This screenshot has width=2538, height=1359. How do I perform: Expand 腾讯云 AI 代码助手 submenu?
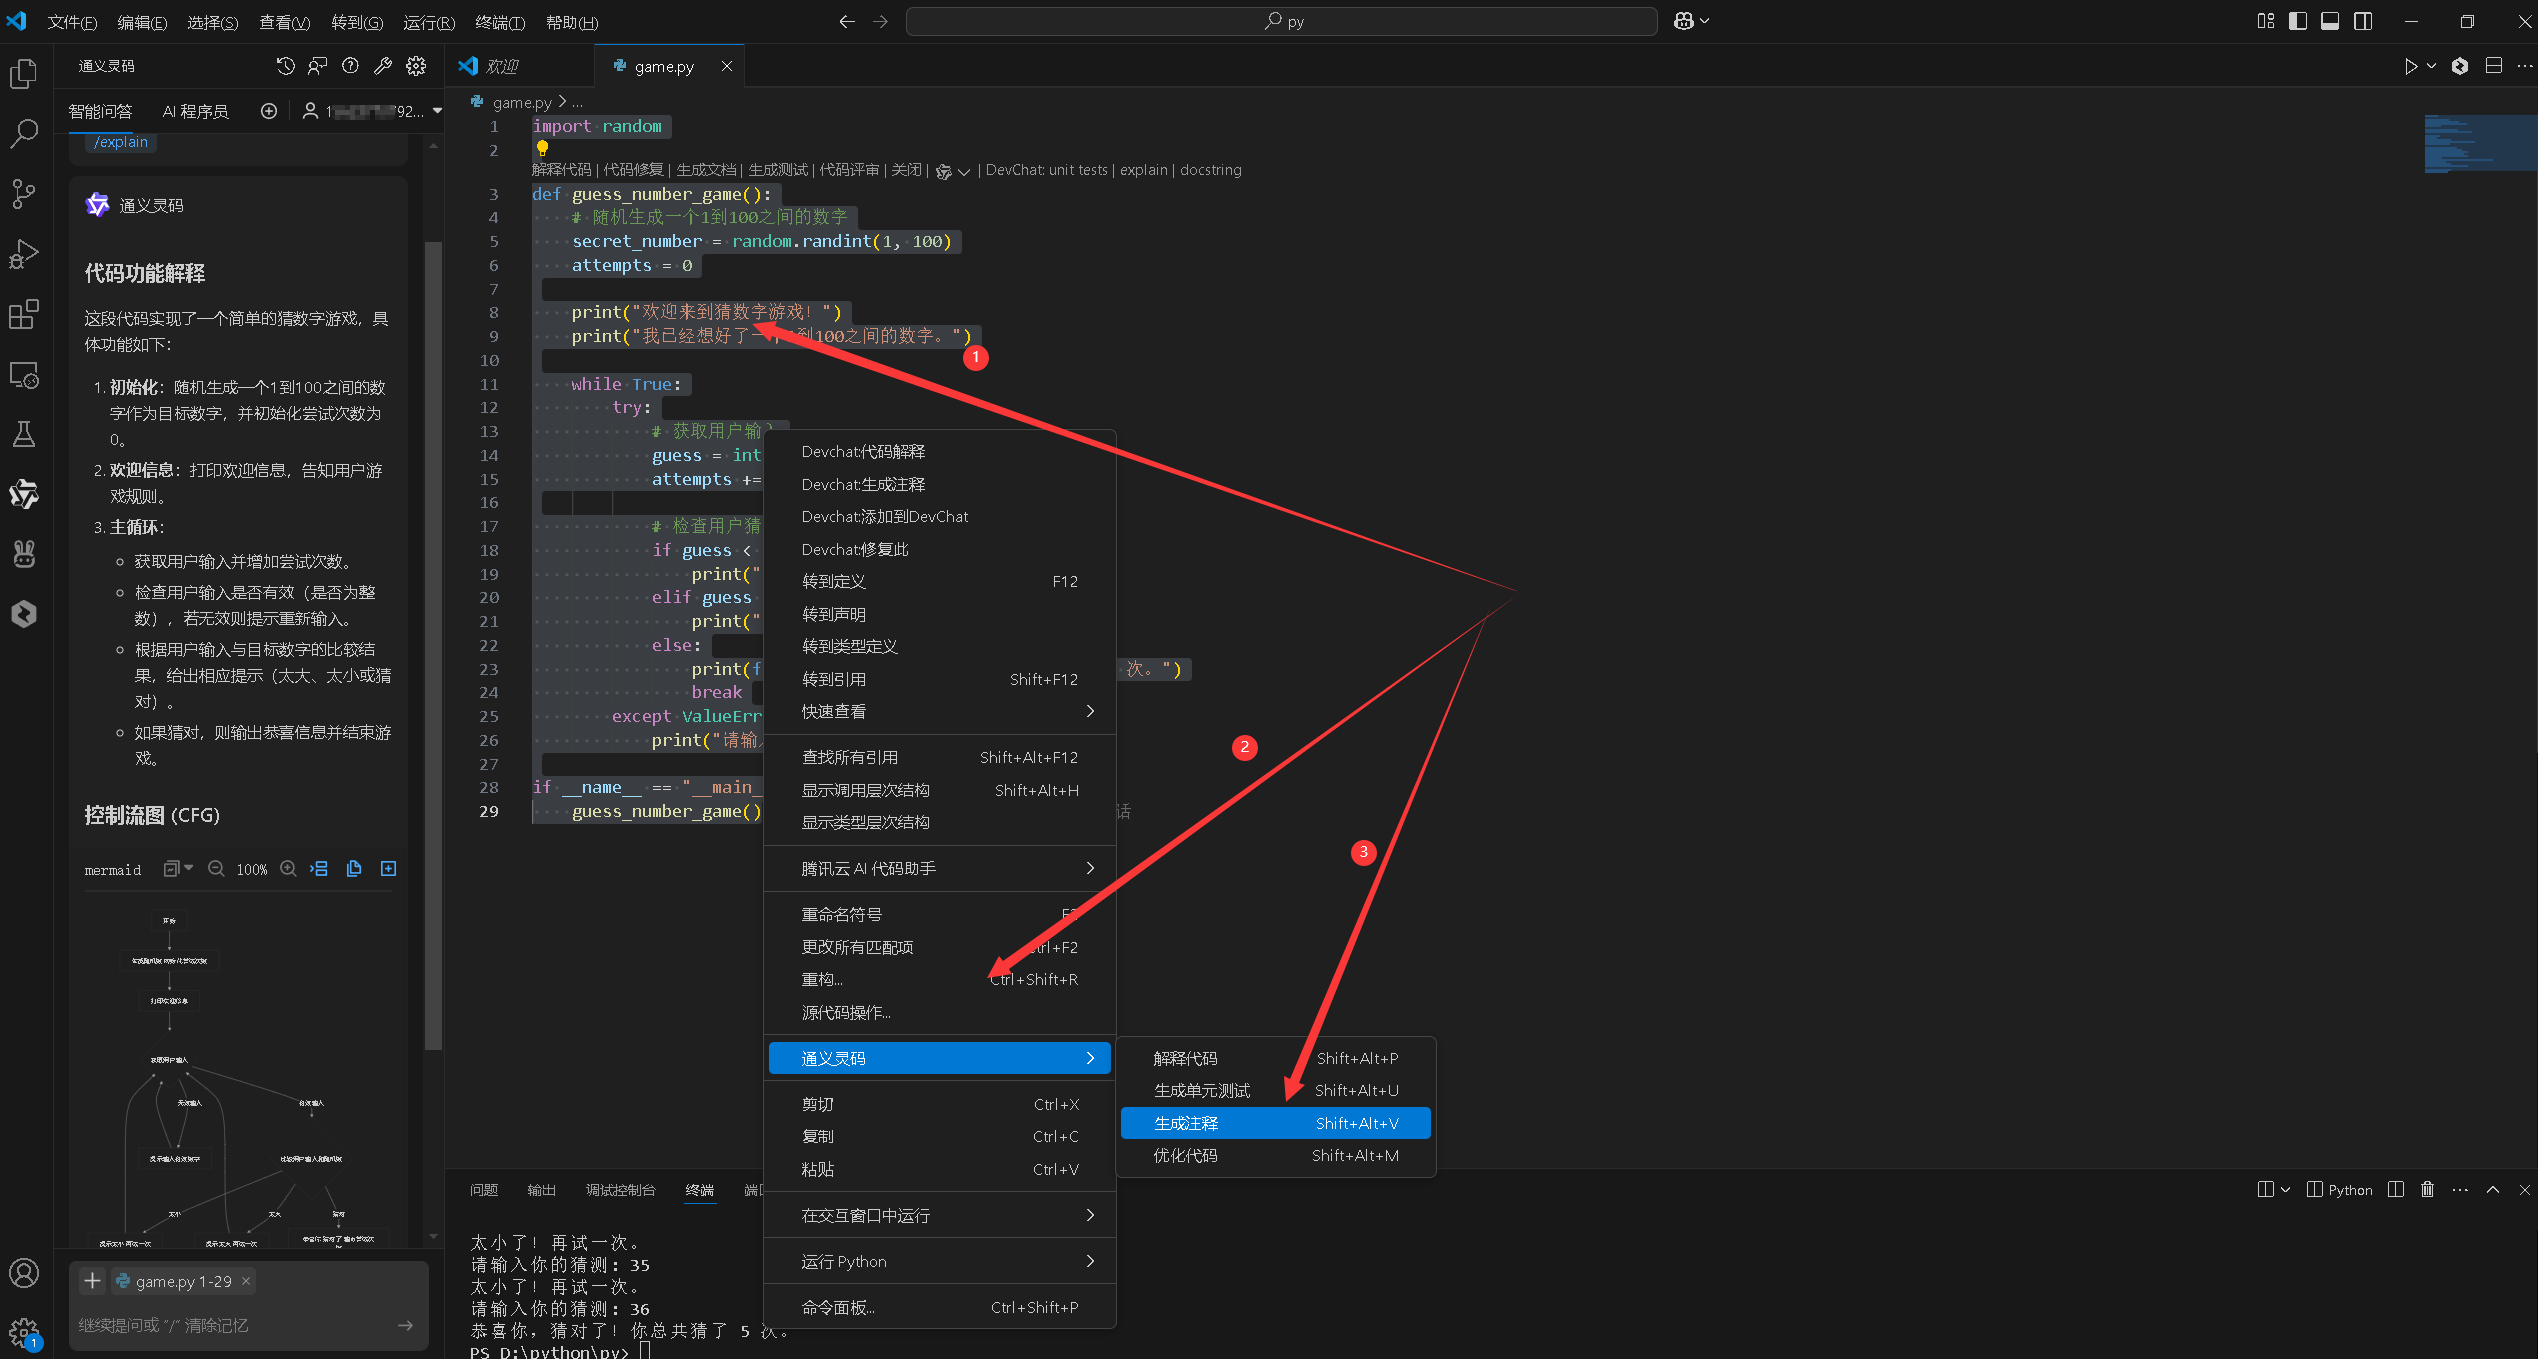[x=940, y=868]
